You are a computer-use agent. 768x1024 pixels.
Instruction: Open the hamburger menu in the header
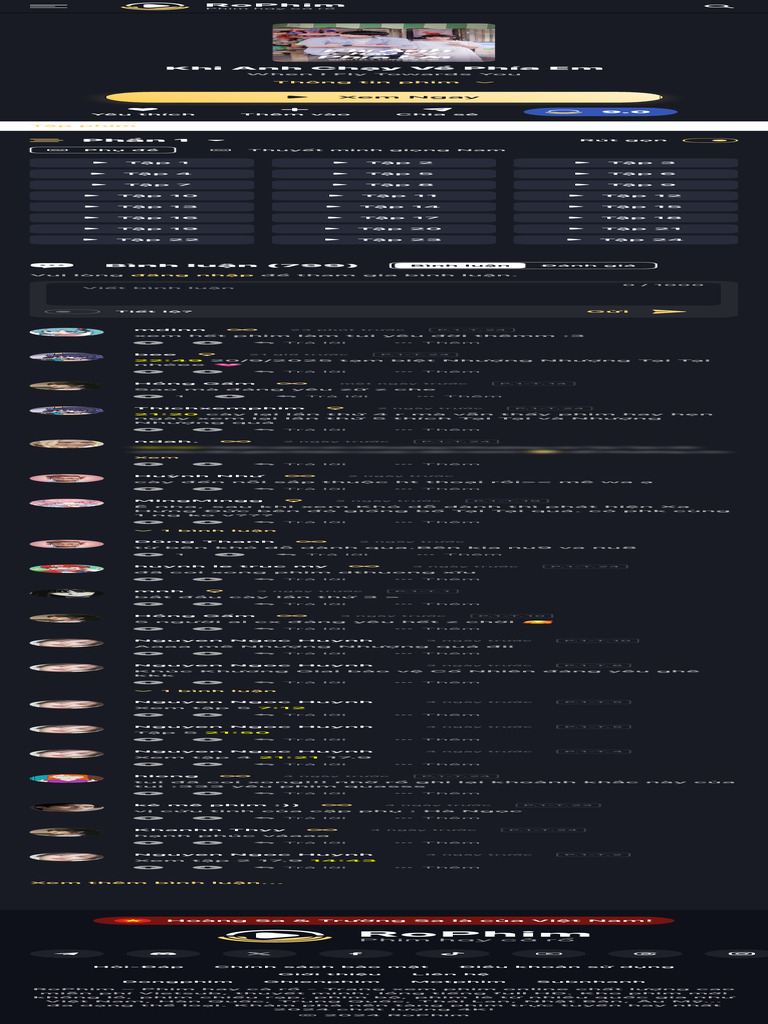(48, 6)
